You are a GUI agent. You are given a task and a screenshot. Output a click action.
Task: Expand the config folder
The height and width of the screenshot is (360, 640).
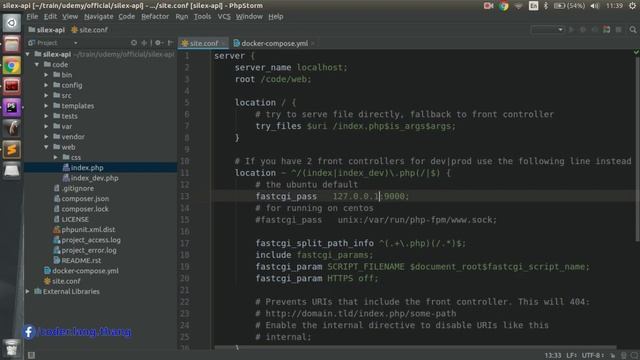click(46, 85)
